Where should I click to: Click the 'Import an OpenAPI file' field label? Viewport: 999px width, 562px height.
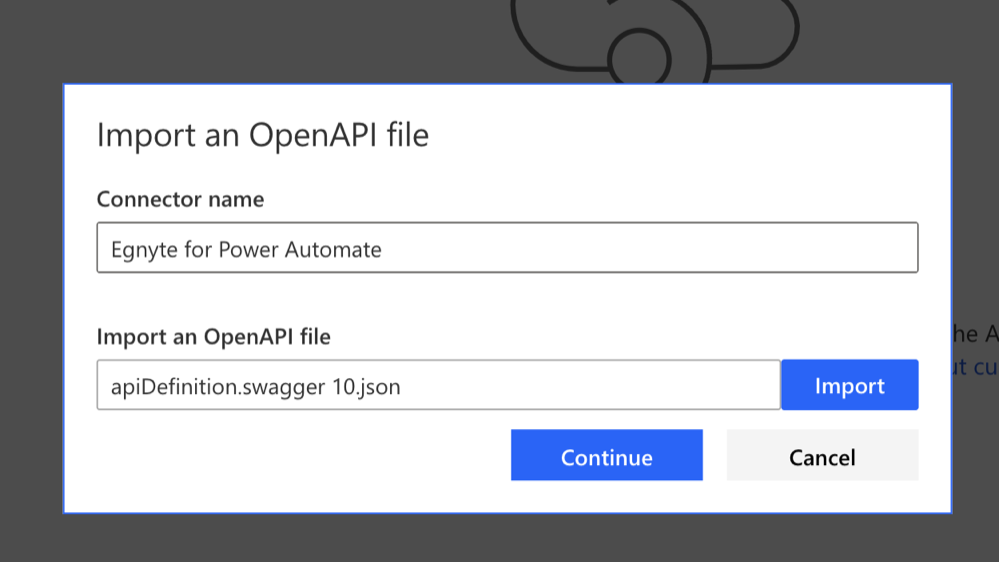click(213, 336)
